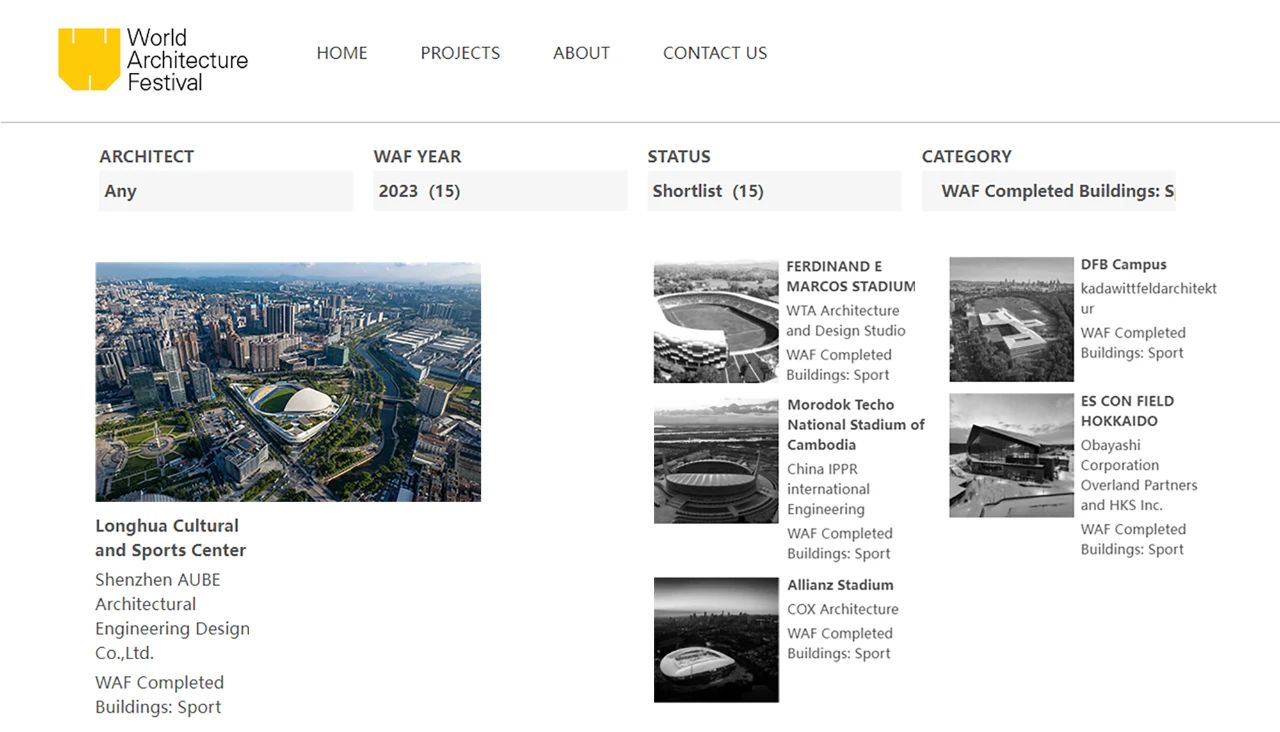The height and width of the screenshot is (732, 1280).
Task: Click the DFB Campus title link
Action: pos(1123,265)
